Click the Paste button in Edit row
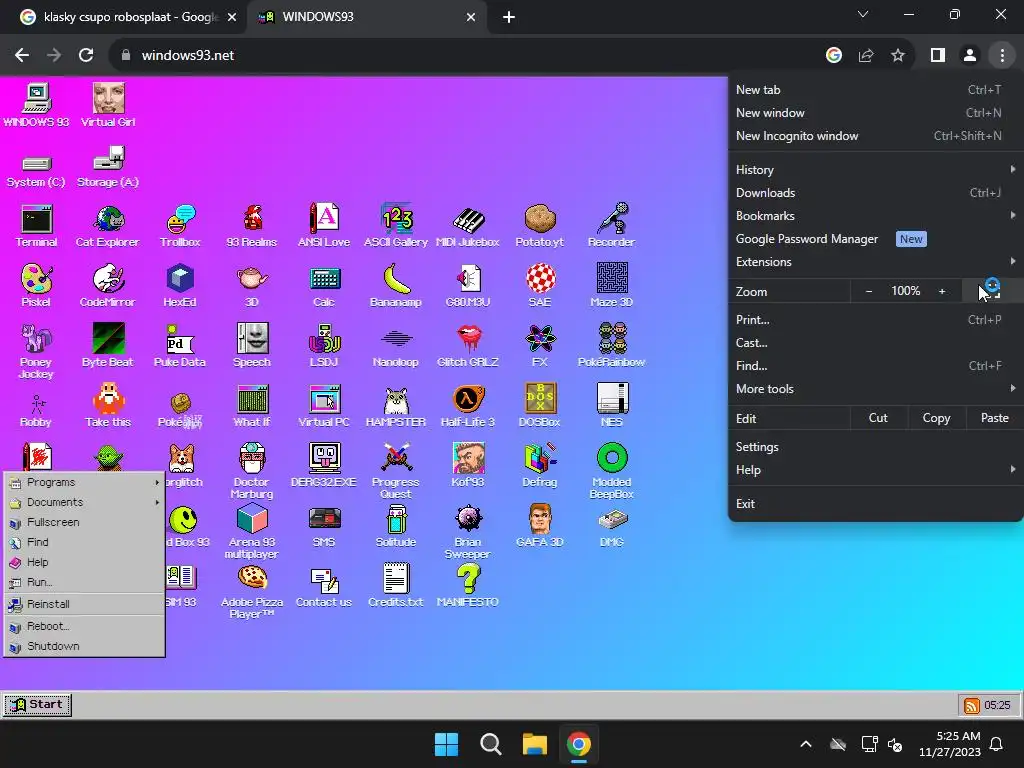This screenshot has height=768, width=1024. 995,418
